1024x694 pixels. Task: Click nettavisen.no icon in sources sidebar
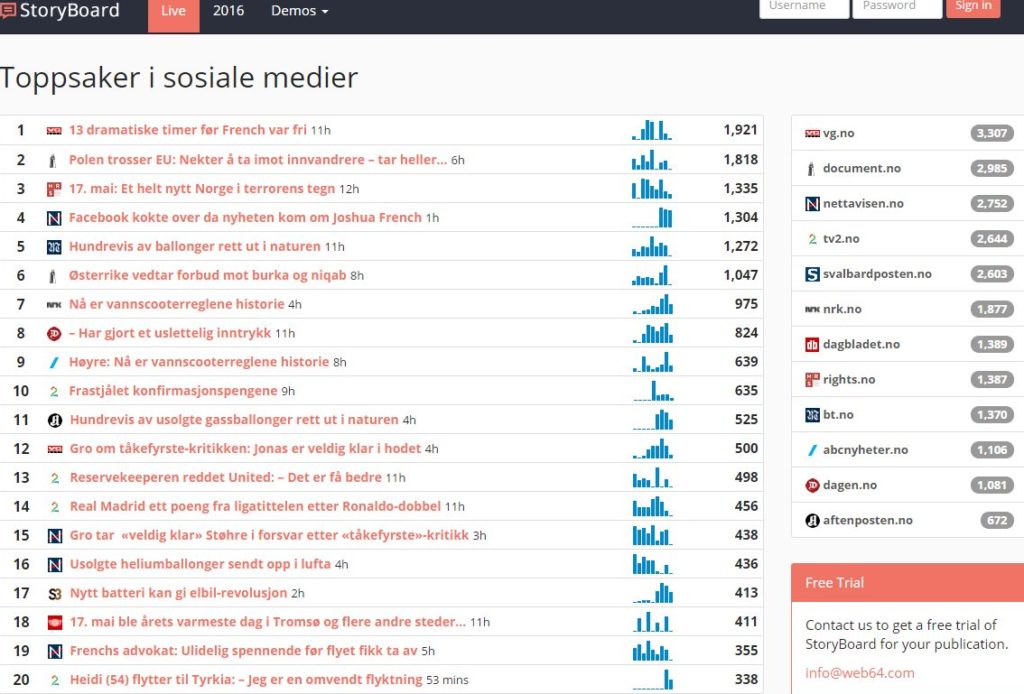812,204
